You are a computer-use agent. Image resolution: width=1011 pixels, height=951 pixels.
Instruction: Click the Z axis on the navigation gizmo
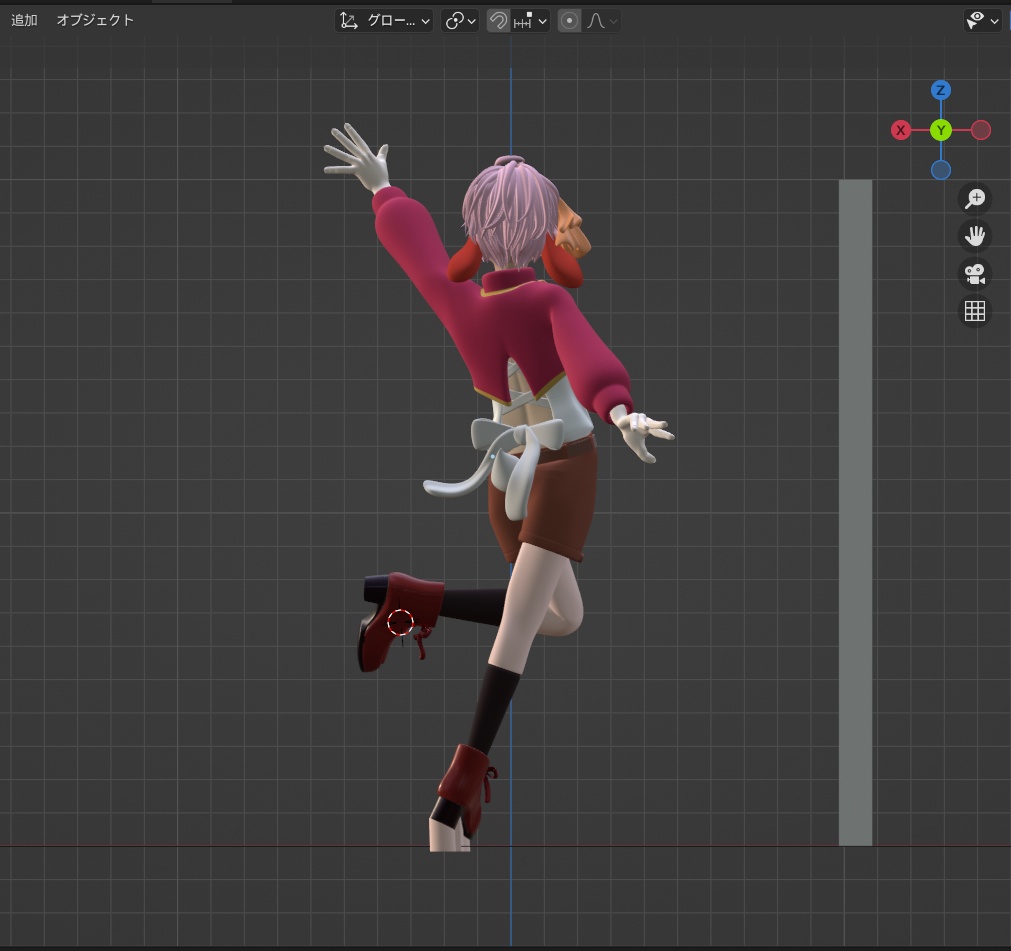pos(941,90)
